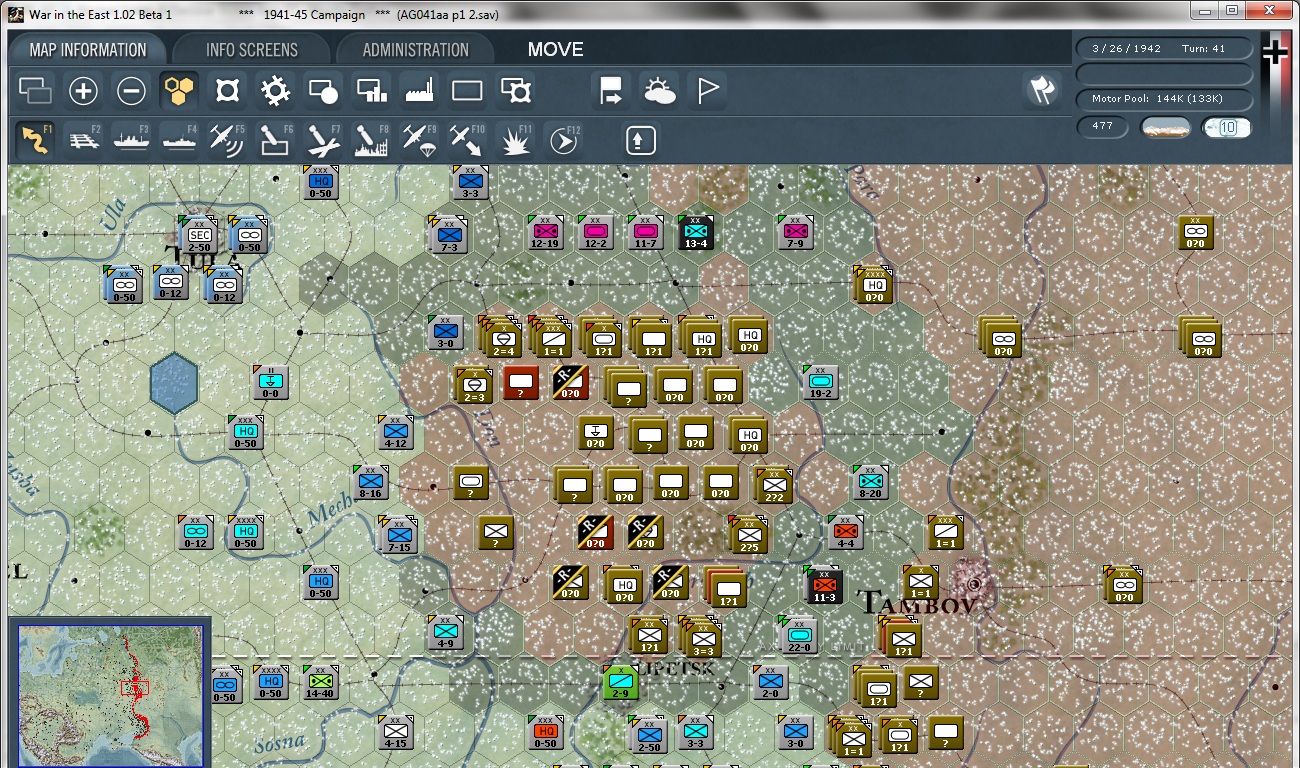Image resolution: width=1300 pixels, height=768 pixels.
Task: Click the overlapping rectangles toolbar icon
Action: (x=35, y=91)
